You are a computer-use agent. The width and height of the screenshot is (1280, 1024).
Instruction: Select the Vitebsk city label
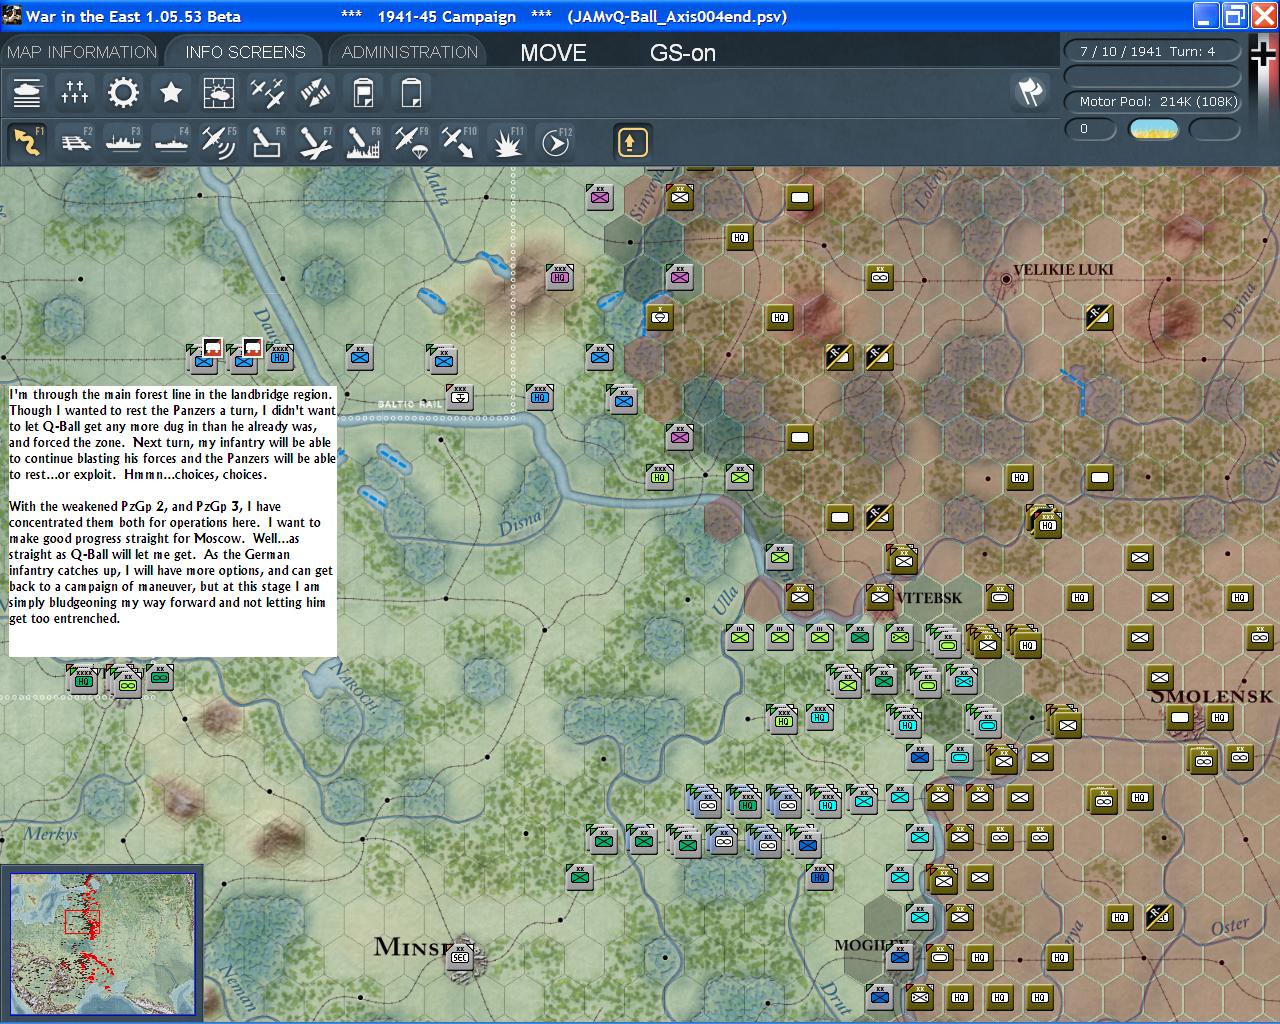[x=930, y=598]
